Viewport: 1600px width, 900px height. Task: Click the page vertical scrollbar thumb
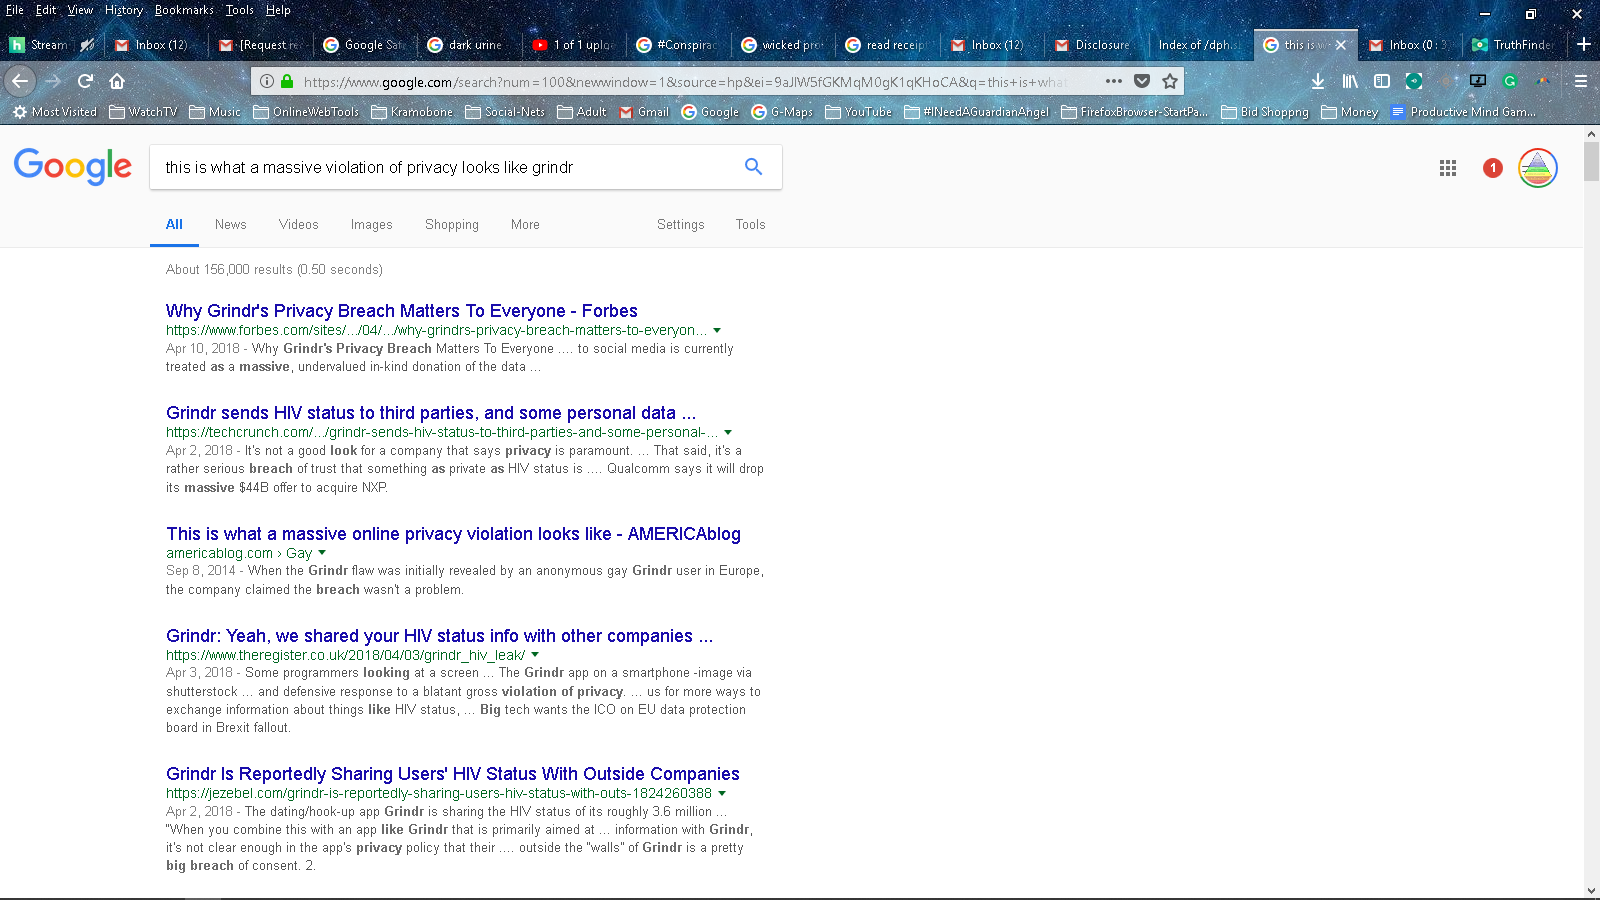[x=1591, y=162]
